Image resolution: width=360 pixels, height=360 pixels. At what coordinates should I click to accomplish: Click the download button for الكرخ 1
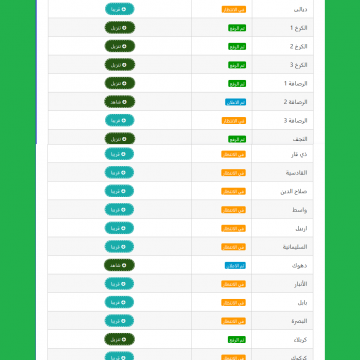[120, 28]
